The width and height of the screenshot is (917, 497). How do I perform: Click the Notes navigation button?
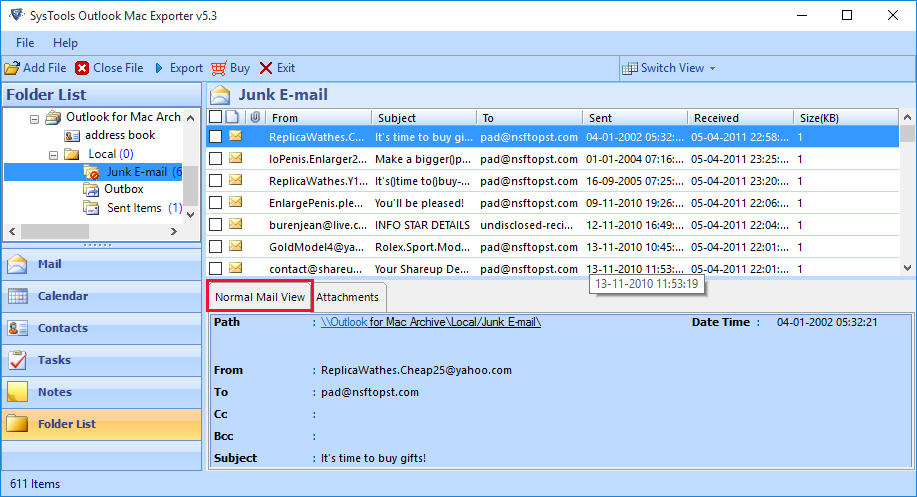pos(102,392)
